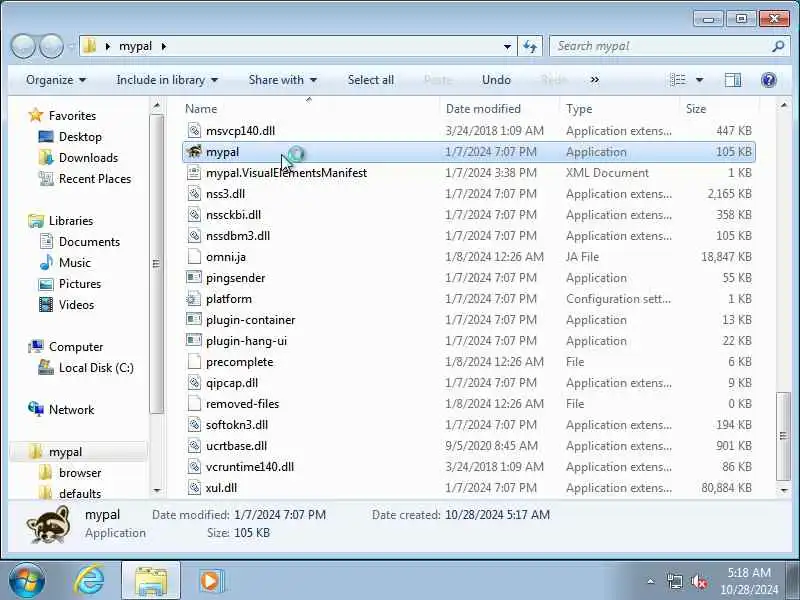Open the browser subfolder in sidebar
The image size is (800, 600).
coord(80,473)
